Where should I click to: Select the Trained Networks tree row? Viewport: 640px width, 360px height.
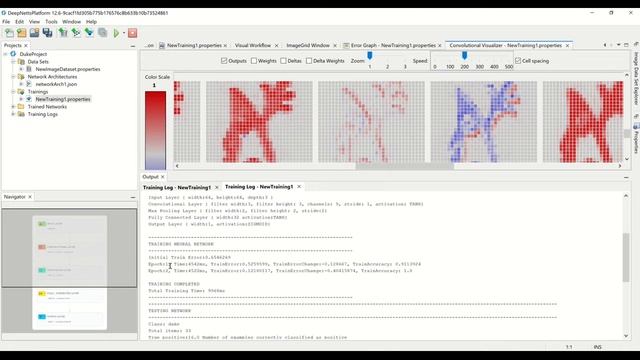click(x=47, y=107)
